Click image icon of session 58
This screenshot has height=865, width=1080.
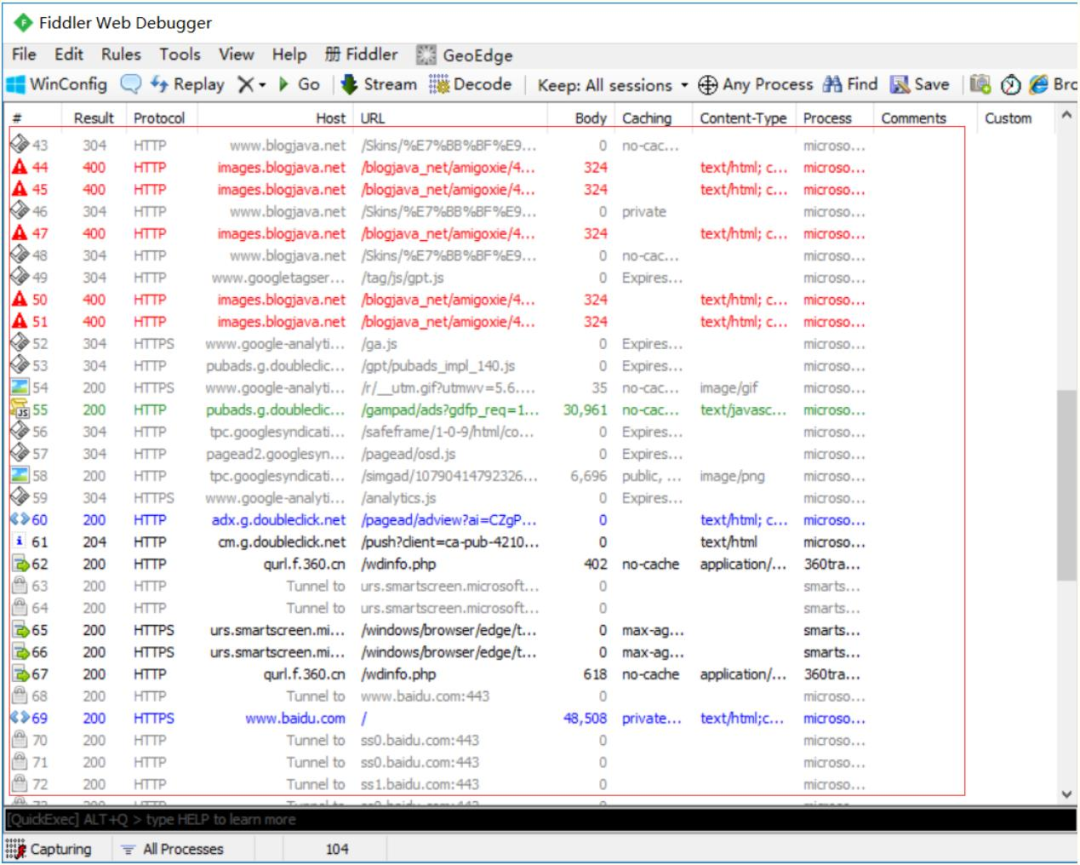tap(19, 475)
